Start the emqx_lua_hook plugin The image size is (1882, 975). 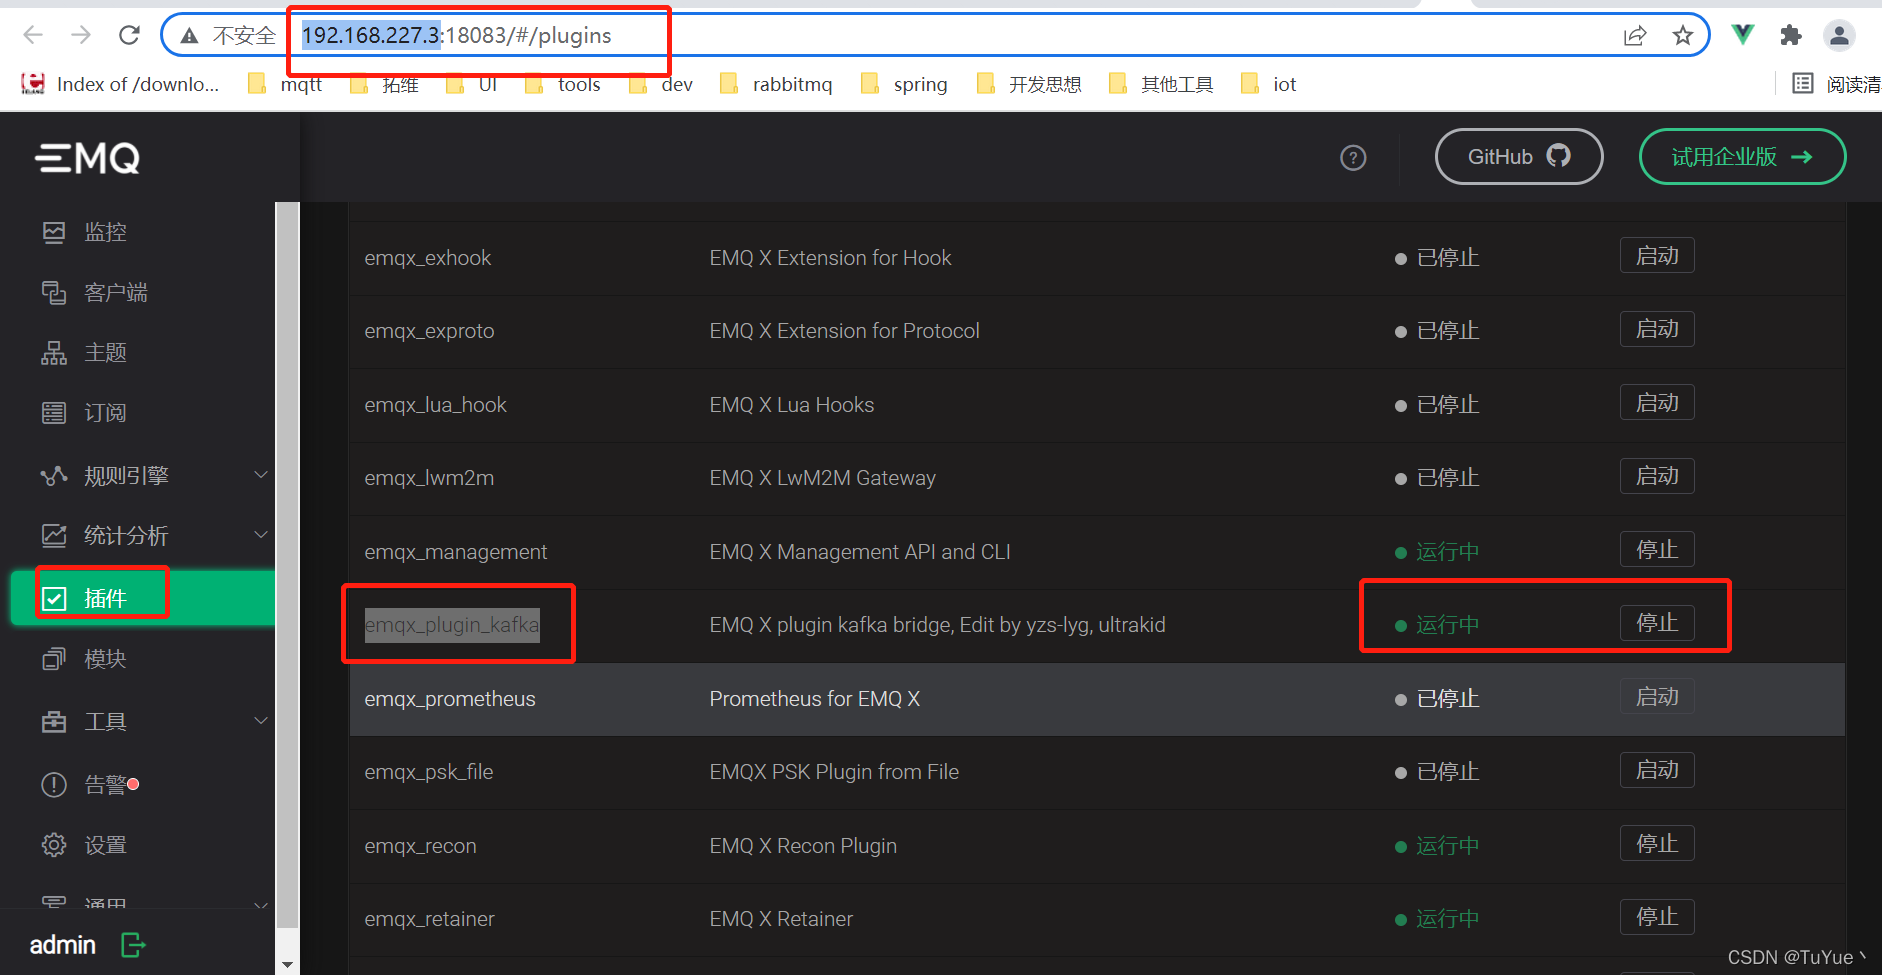(1657, 403)
